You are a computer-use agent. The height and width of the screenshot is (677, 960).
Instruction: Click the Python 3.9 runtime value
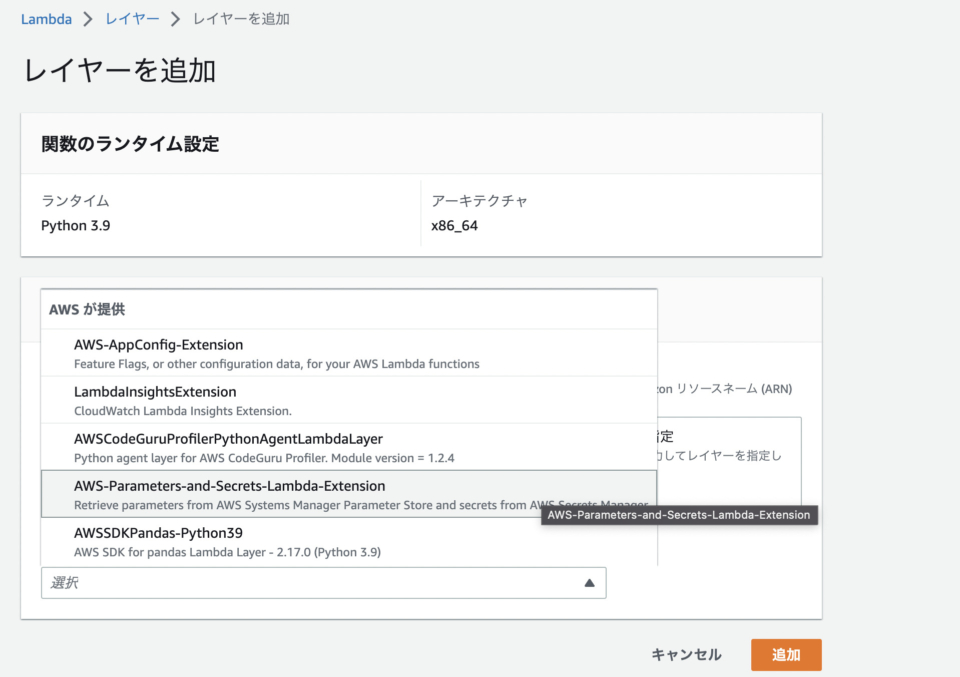[x=76, y=225]
